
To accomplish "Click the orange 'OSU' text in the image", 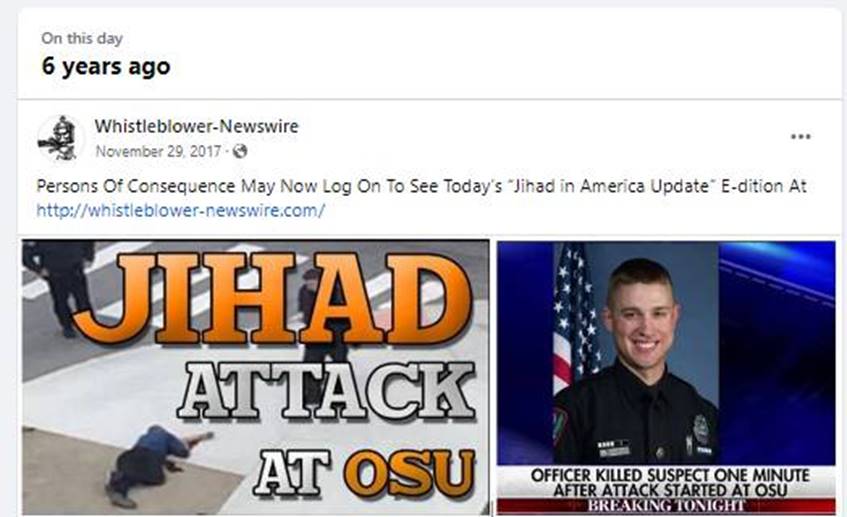I will pos(409,473).
